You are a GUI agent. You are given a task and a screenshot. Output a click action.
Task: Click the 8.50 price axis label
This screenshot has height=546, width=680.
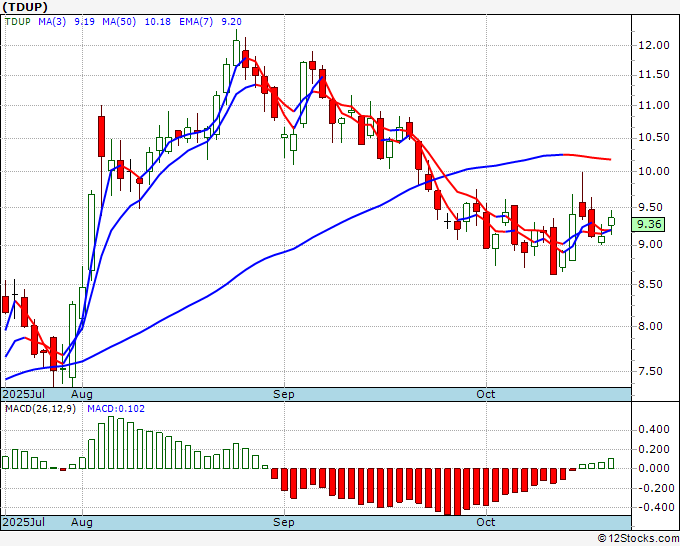click(650, 284)
